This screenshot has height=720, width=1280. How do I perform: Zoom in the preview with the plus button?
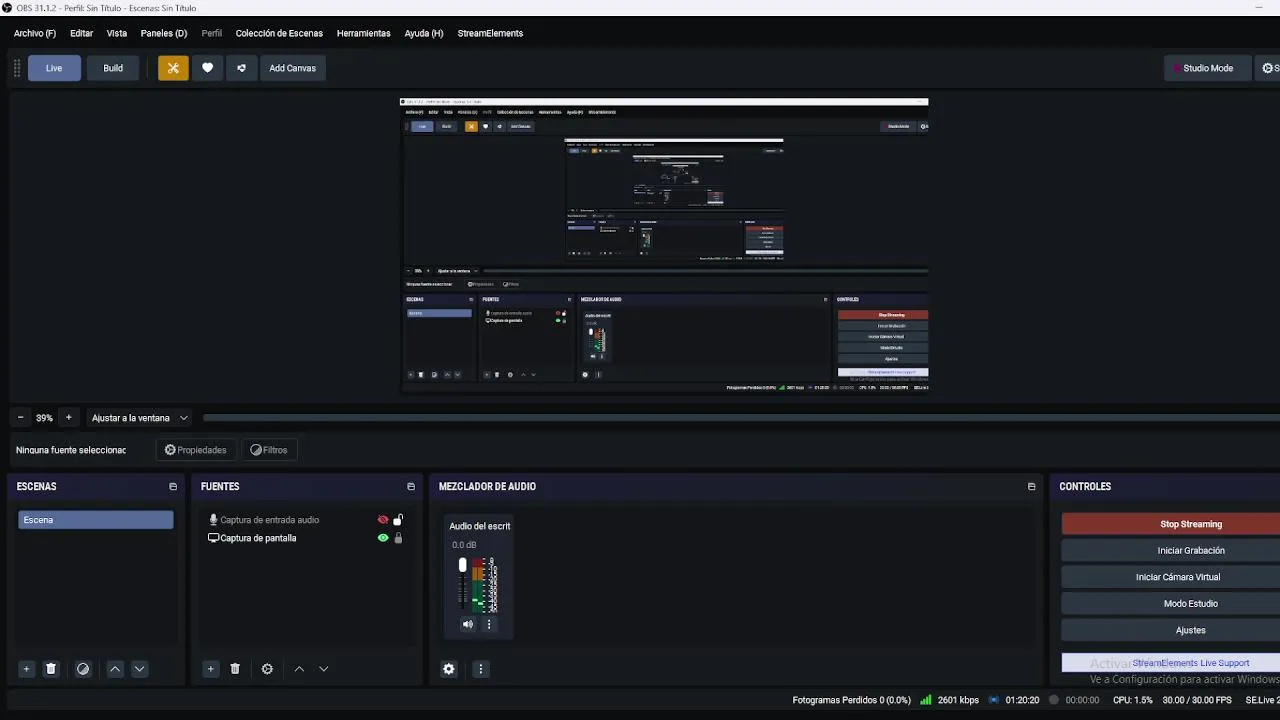point(68,418)
